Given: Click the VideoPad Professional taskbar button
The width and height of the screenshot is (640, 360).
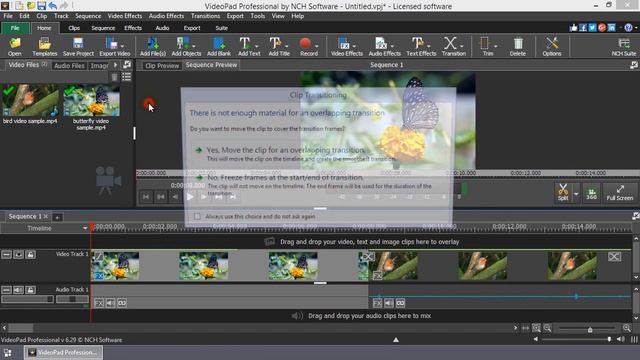Looking at the screenshot, I should [63, 352].
